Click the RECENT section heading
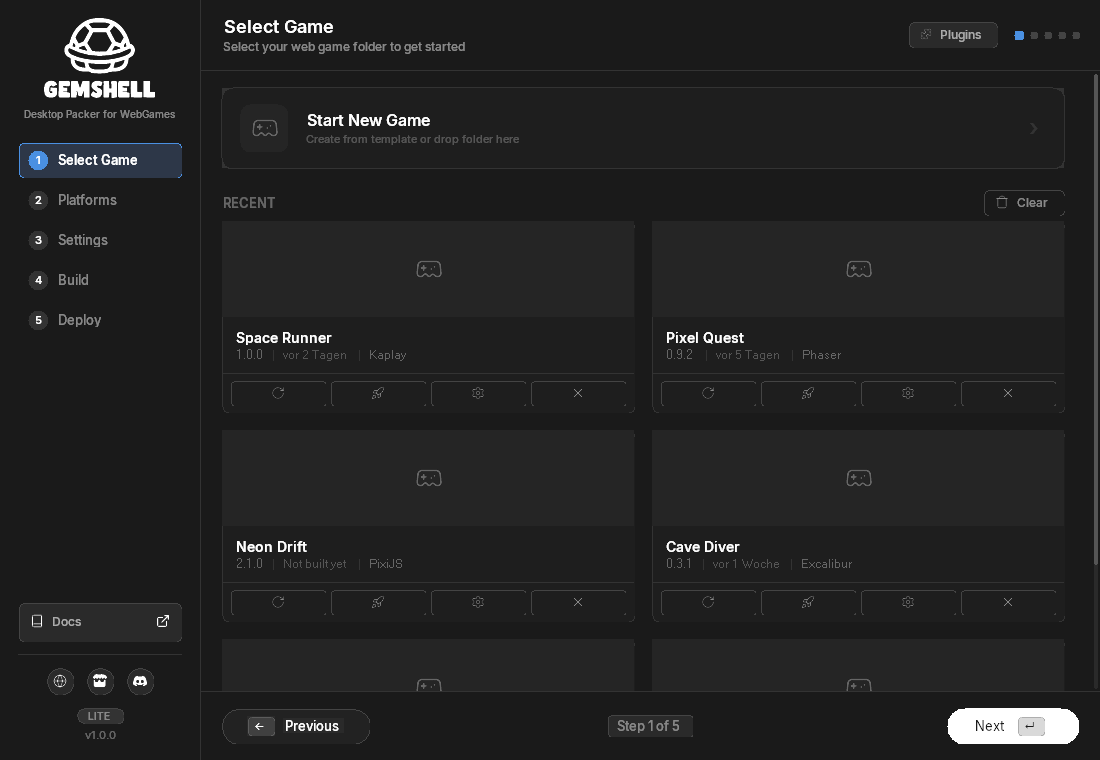This screenshot has height=760, width=1100. tap(249, 203)
